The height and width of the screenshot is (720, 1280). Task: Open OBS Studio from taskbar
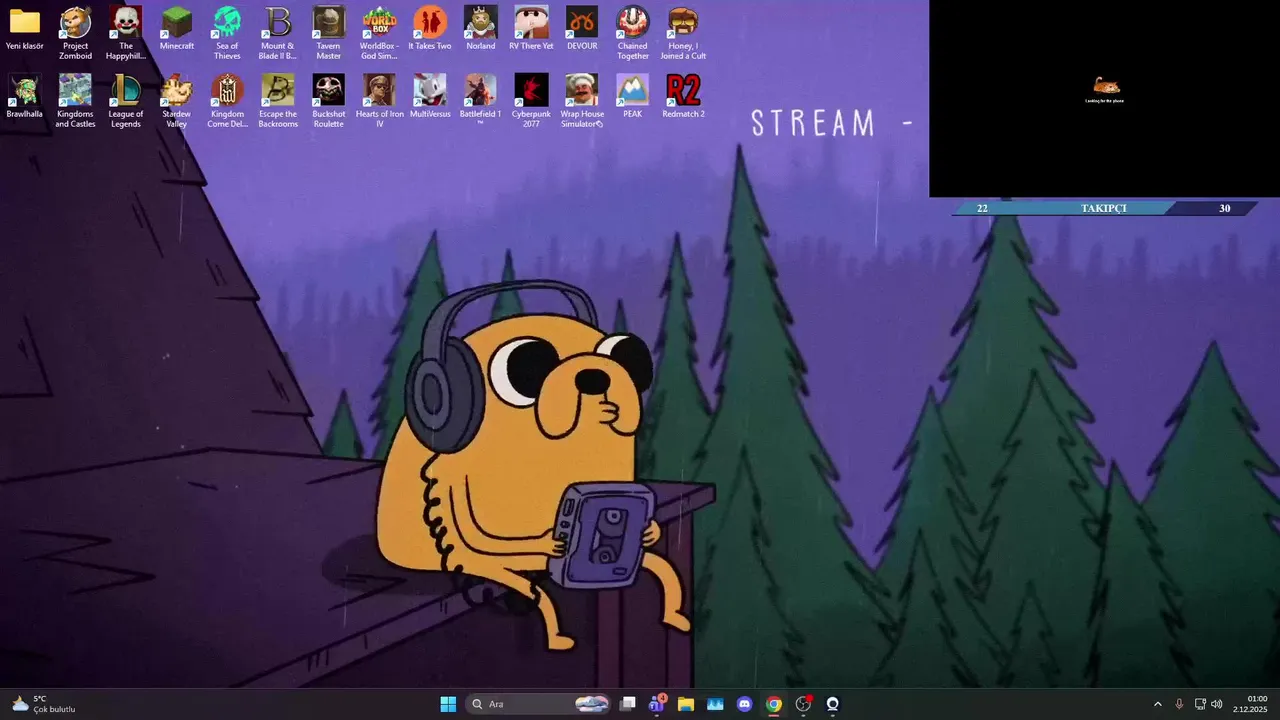[803, 704]
